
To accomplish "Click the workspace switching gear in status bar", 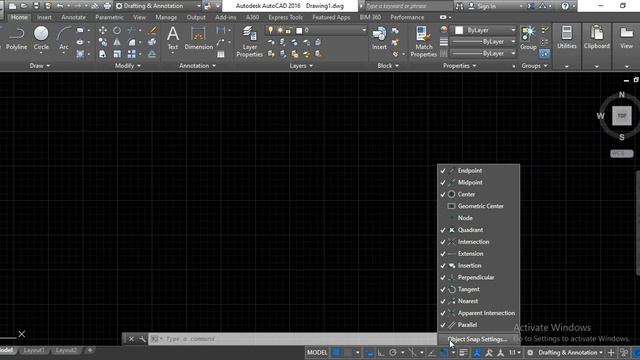I will click(x=530, y=352).
